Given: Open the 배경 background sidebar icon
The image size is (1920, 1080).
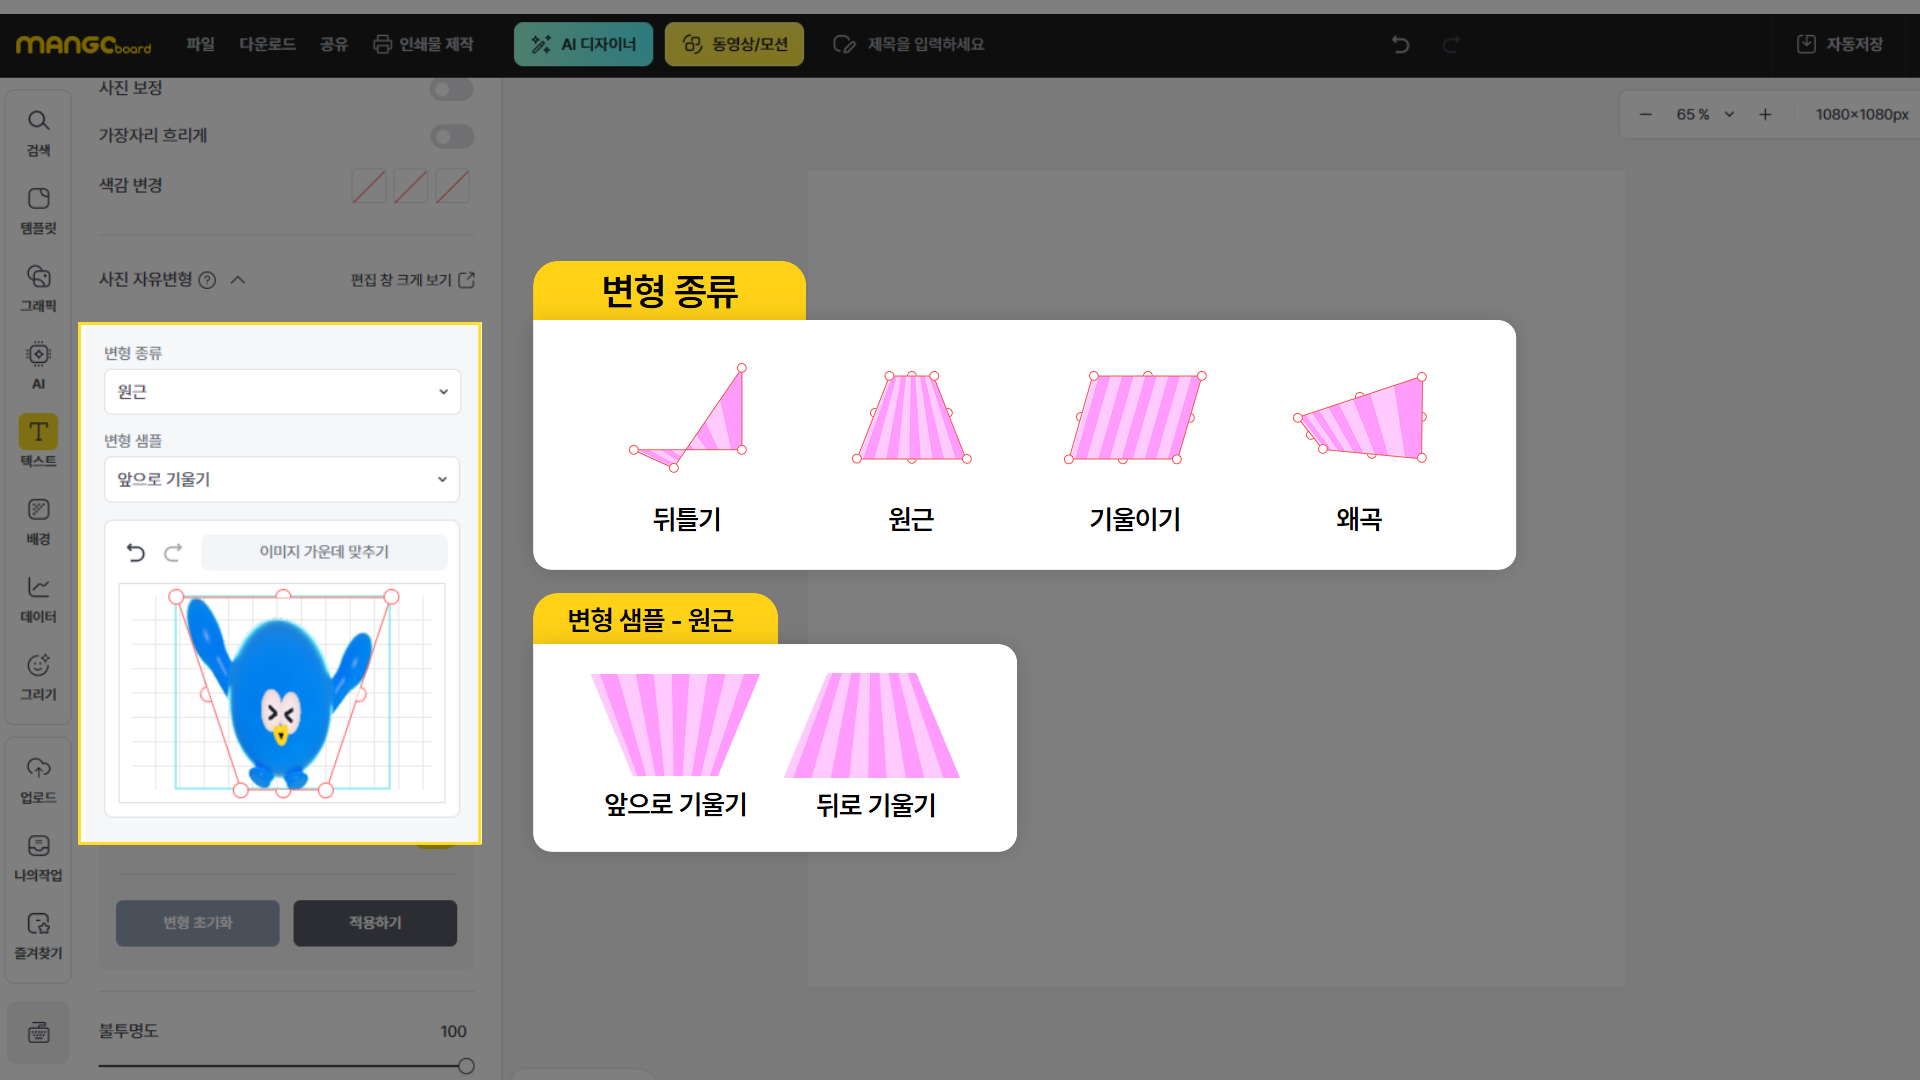Looking at the screenshot, I should (x=38, y=521).
